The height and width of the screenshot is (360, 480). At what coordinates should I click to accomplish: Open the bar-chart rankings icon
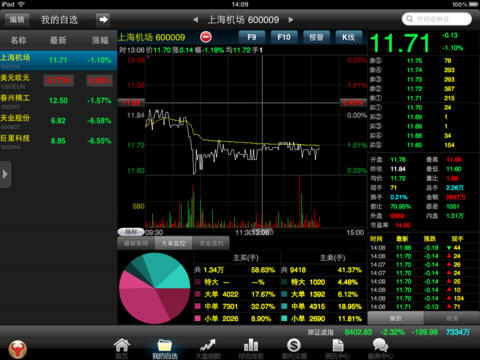point(251,346)
